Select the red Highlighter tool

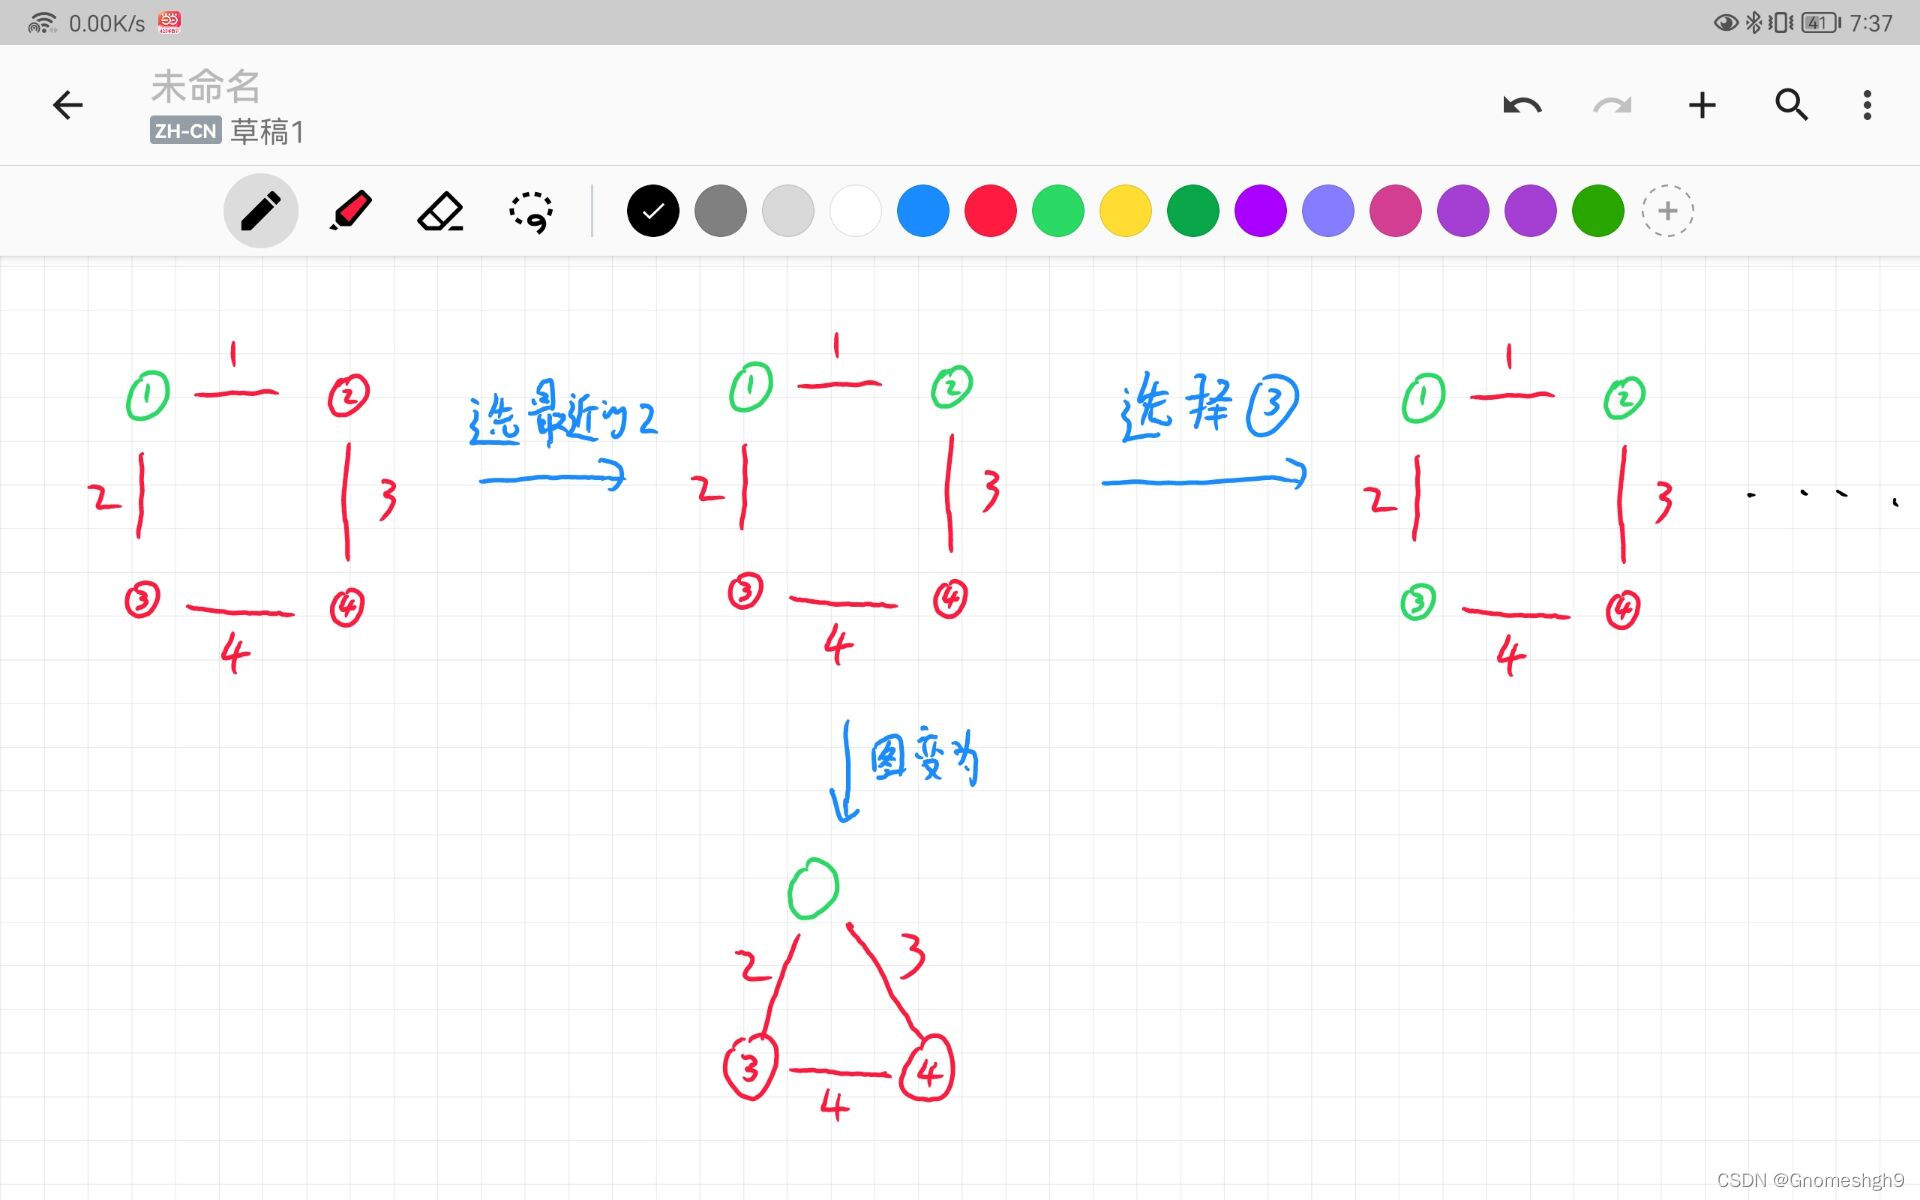click(x=350, y=211)
